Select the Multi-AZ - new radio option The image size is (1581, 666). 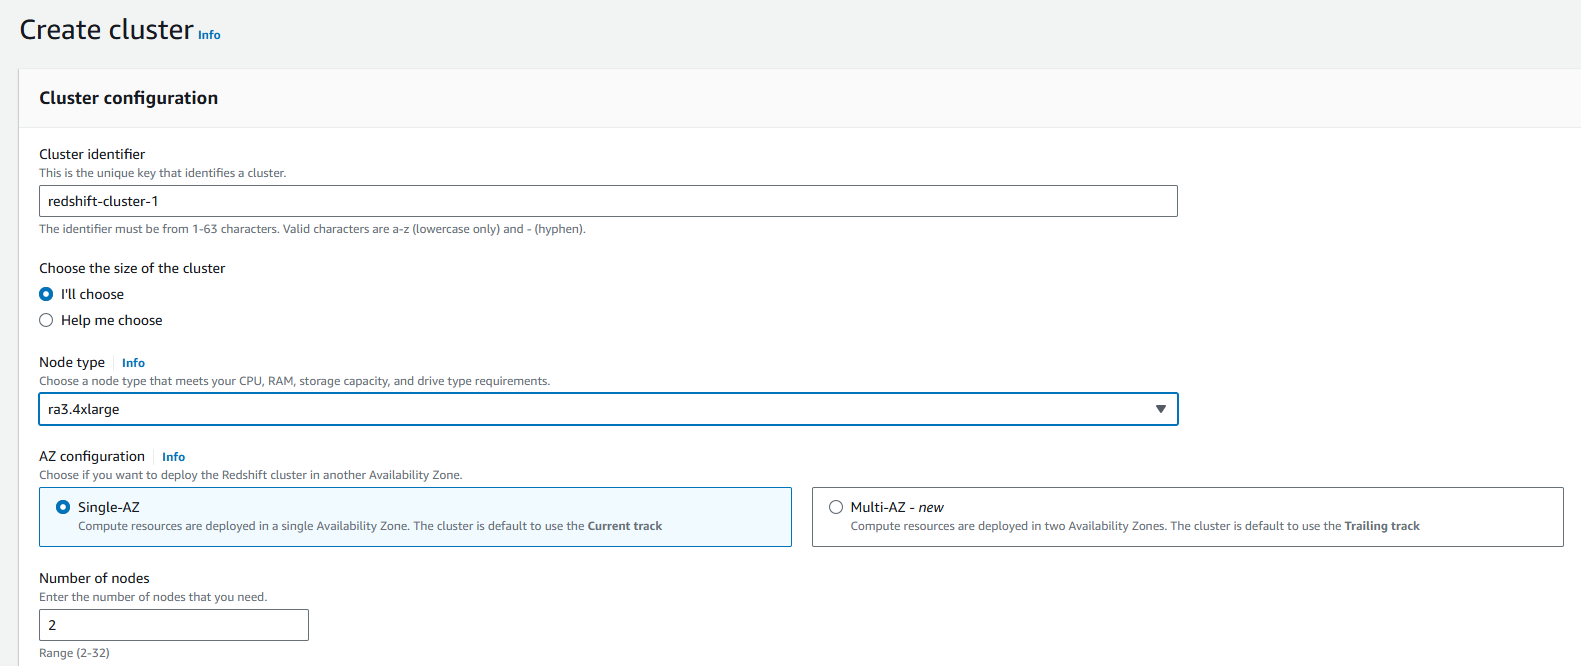click(836, 507)
